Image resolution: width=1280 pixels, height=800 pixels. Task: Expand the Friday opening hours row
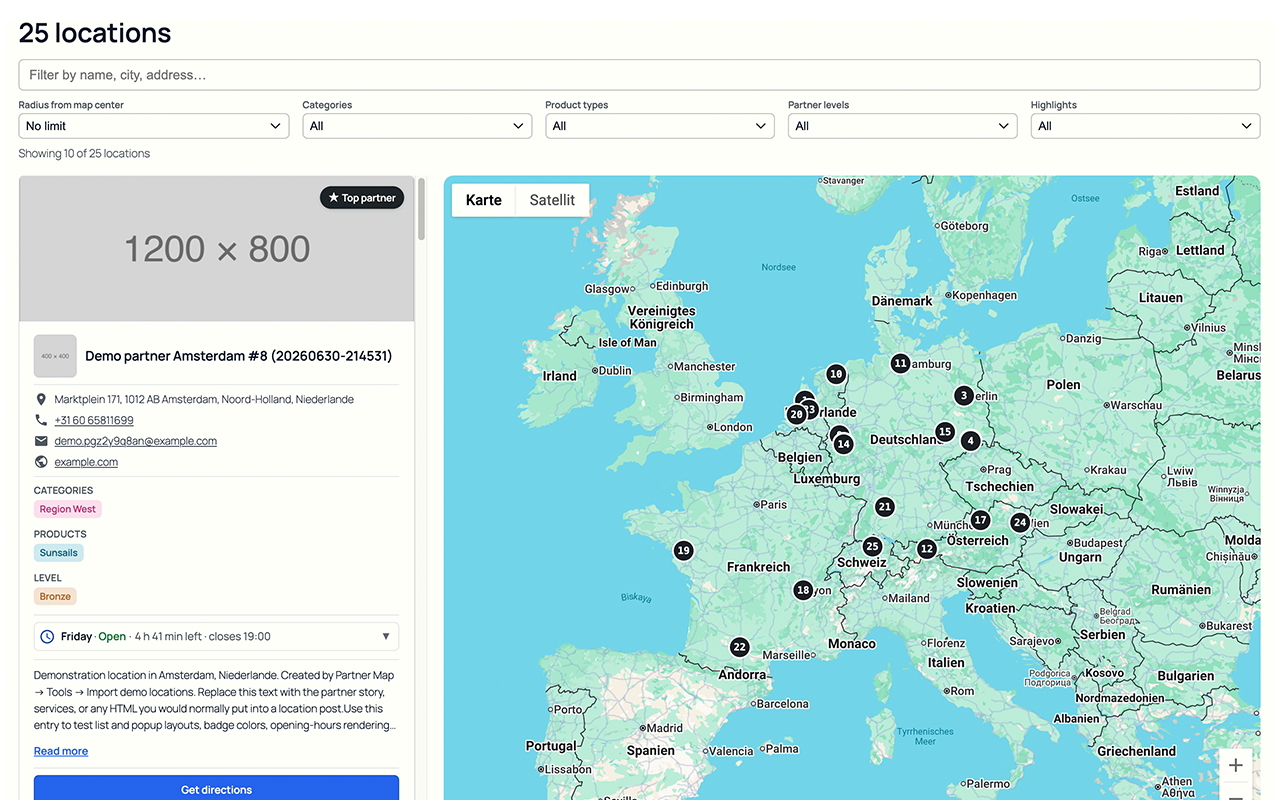pyautogui.click(x=216, y=636)
